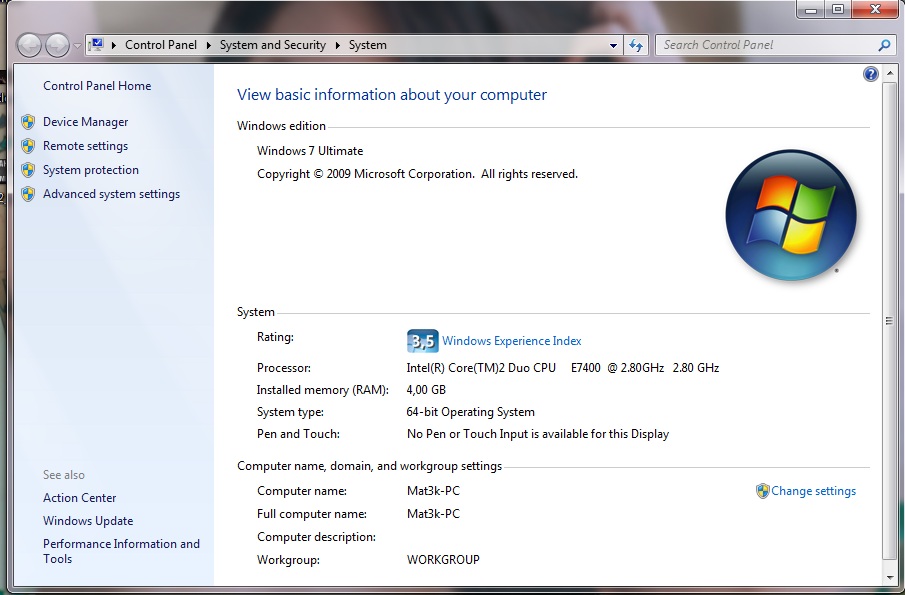Minimize the System window
The image size is (905, 595).
click(x=811, y=9)
